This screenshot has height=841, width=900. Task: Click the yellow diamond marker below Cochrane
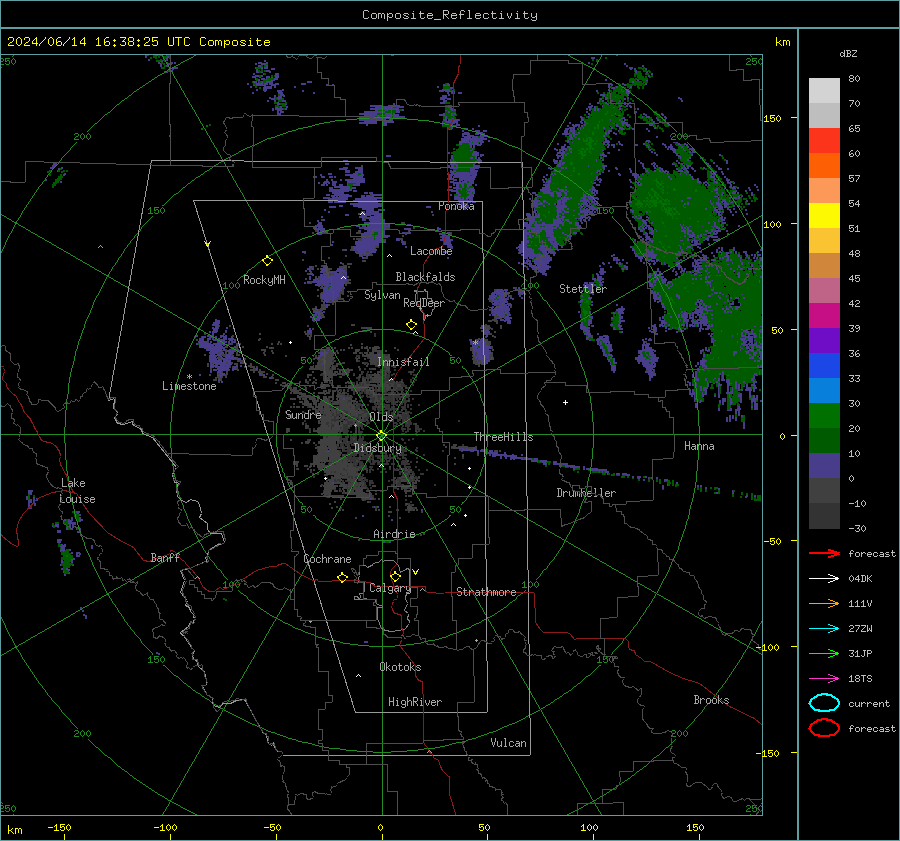(x=342, y=577)
